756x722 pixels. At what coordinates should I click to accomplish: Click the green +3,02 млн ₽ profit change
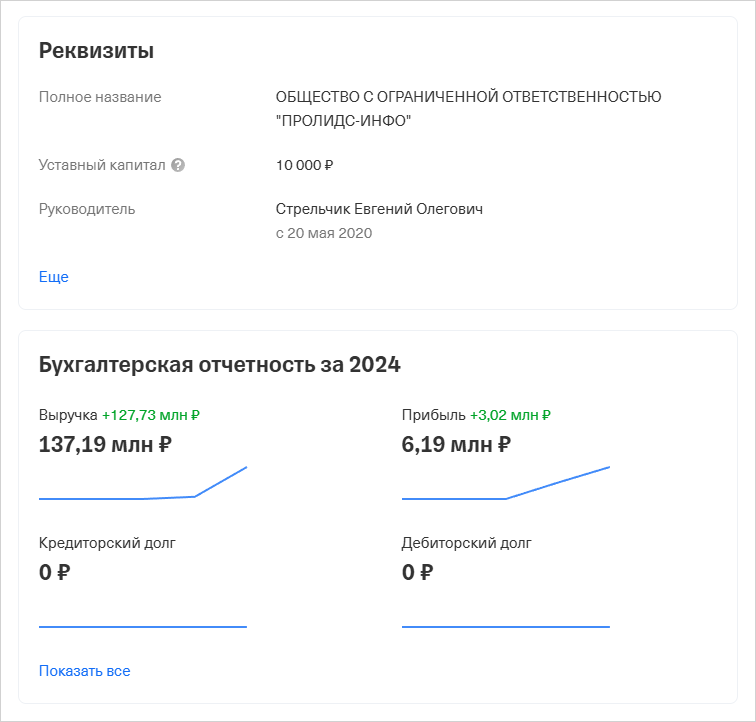click(x=510, y=415)
